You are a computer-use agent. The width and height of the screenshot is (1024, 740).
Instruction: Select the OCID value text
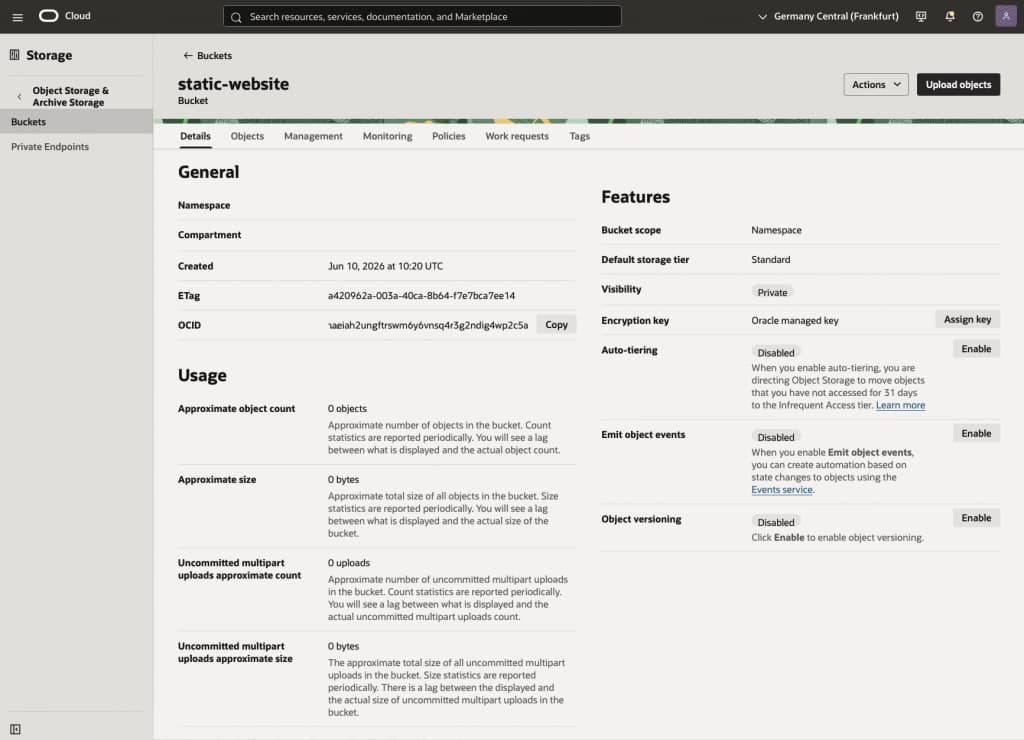pyautogui.click(x=428, y=325)
